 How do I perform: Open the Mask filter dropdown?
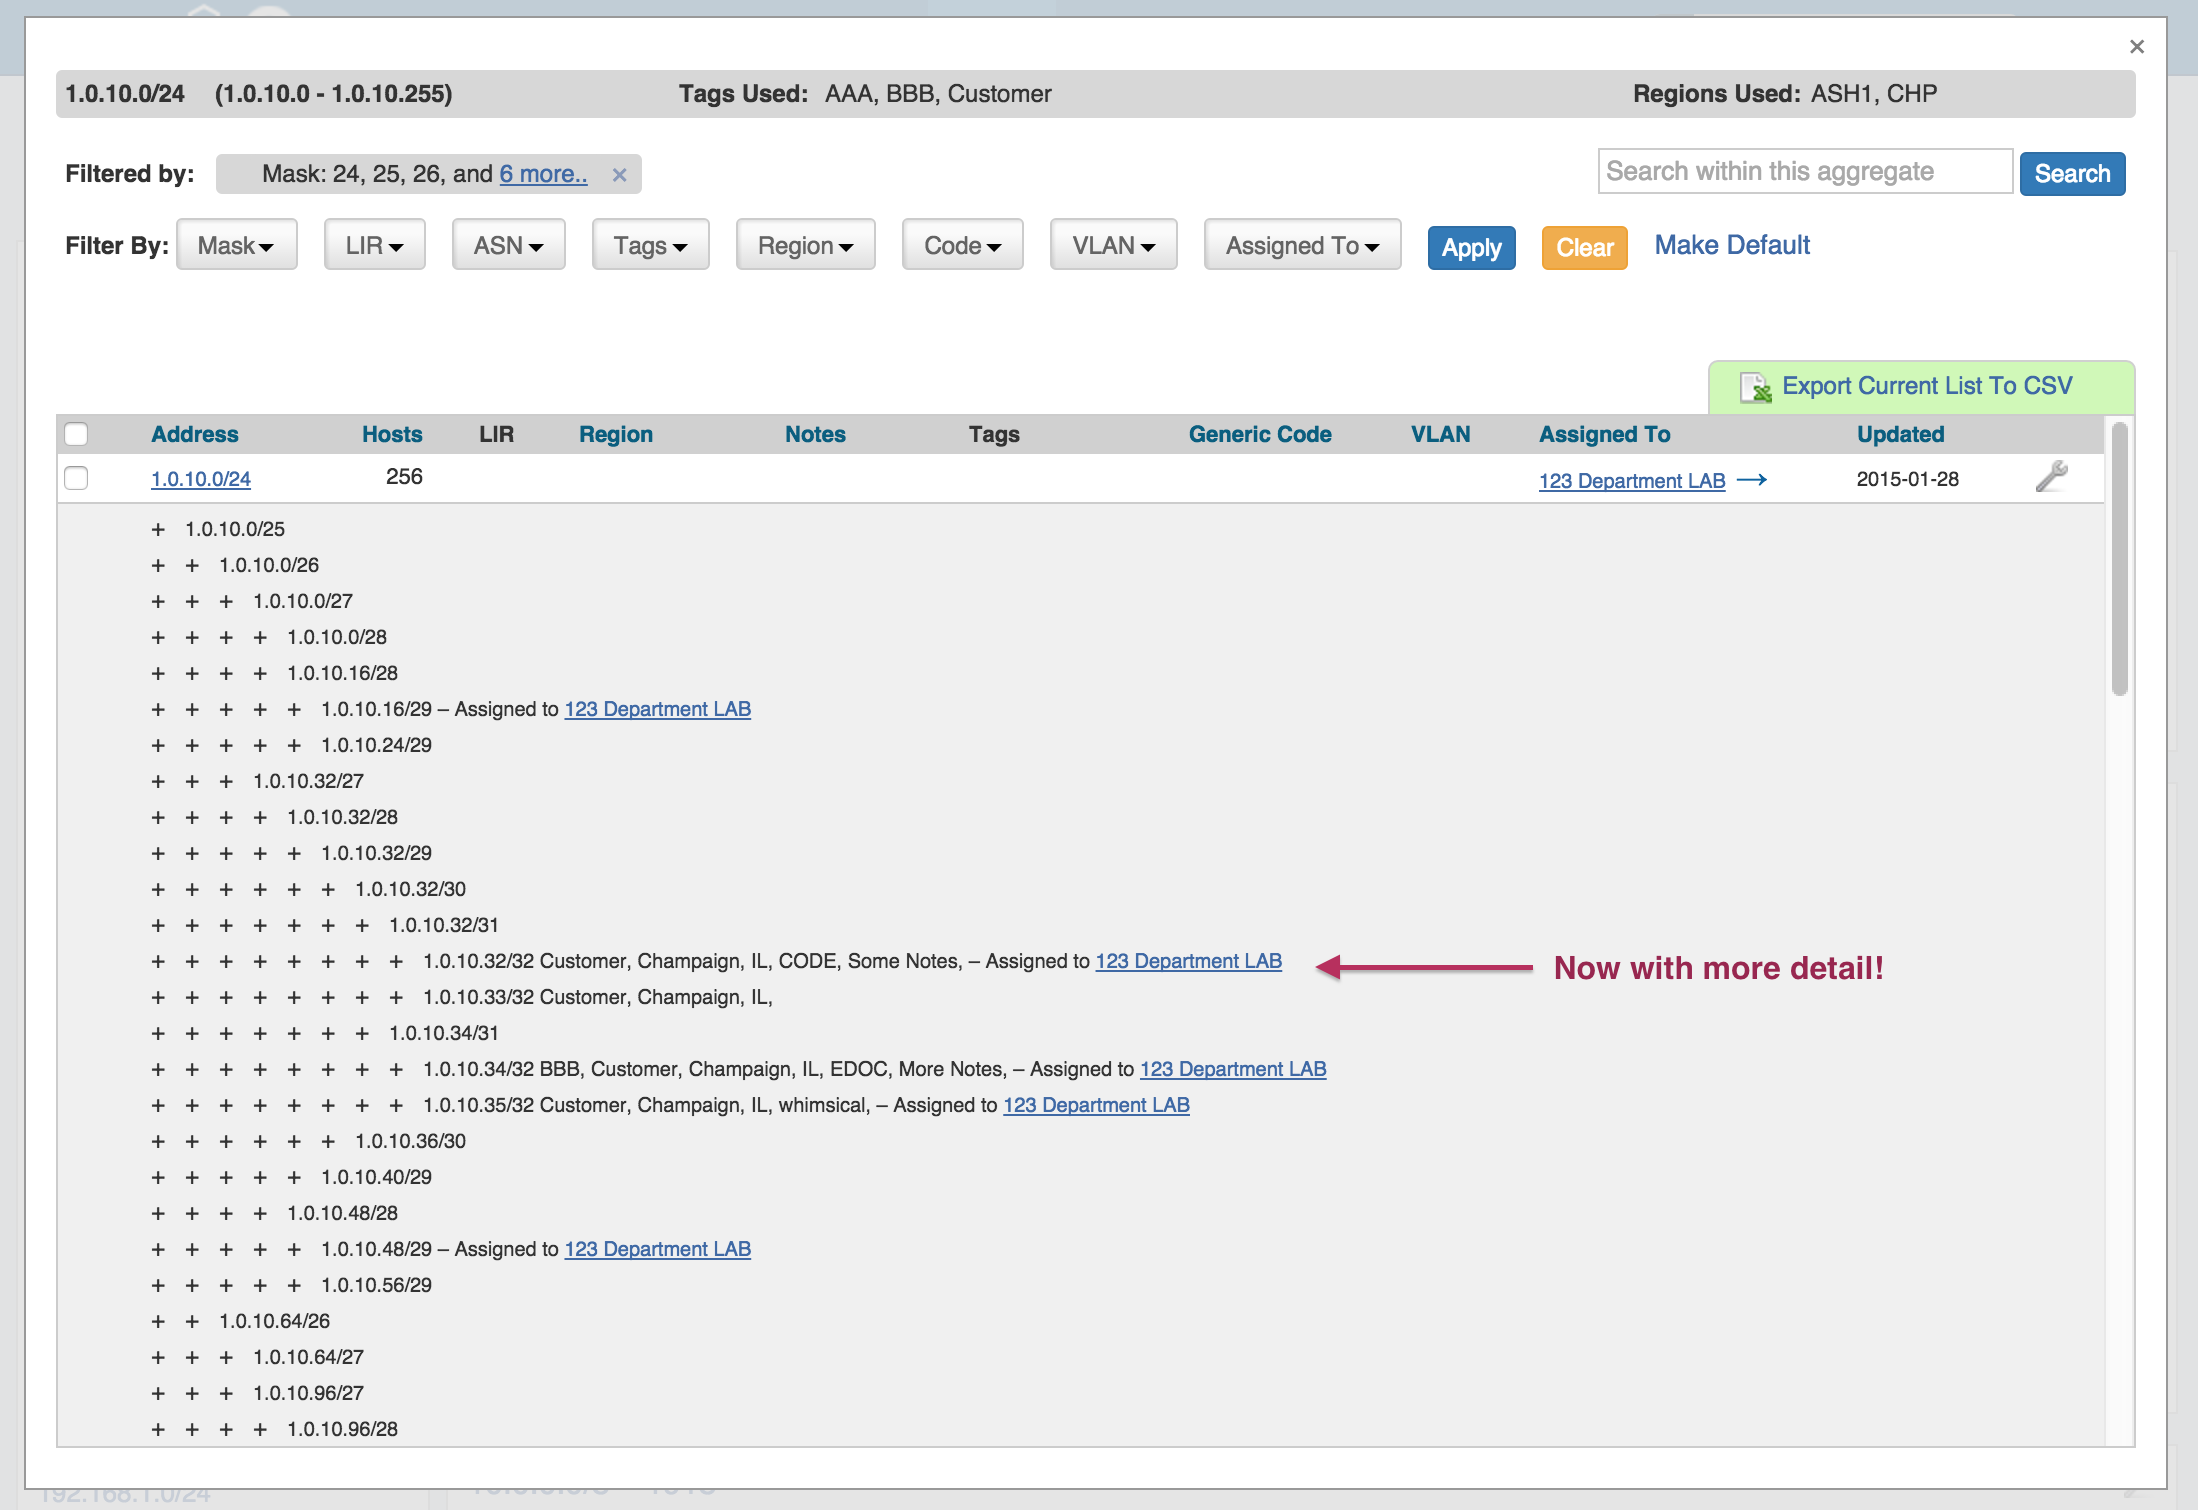(236, 245)
